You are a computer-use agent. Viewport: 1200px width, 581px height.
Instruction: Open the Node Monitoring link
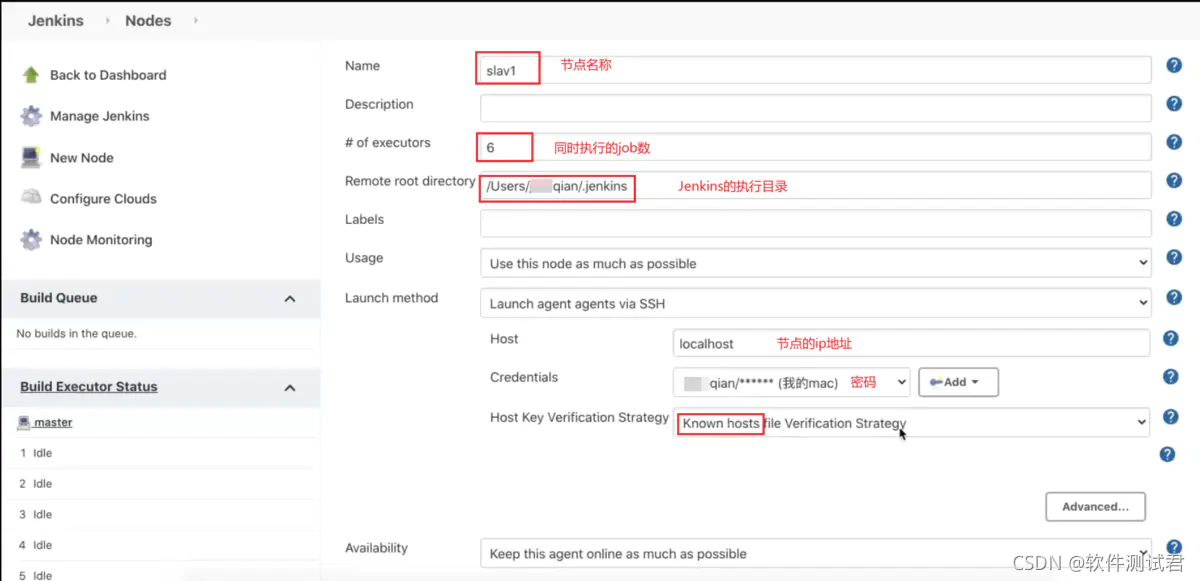(101, 240)
